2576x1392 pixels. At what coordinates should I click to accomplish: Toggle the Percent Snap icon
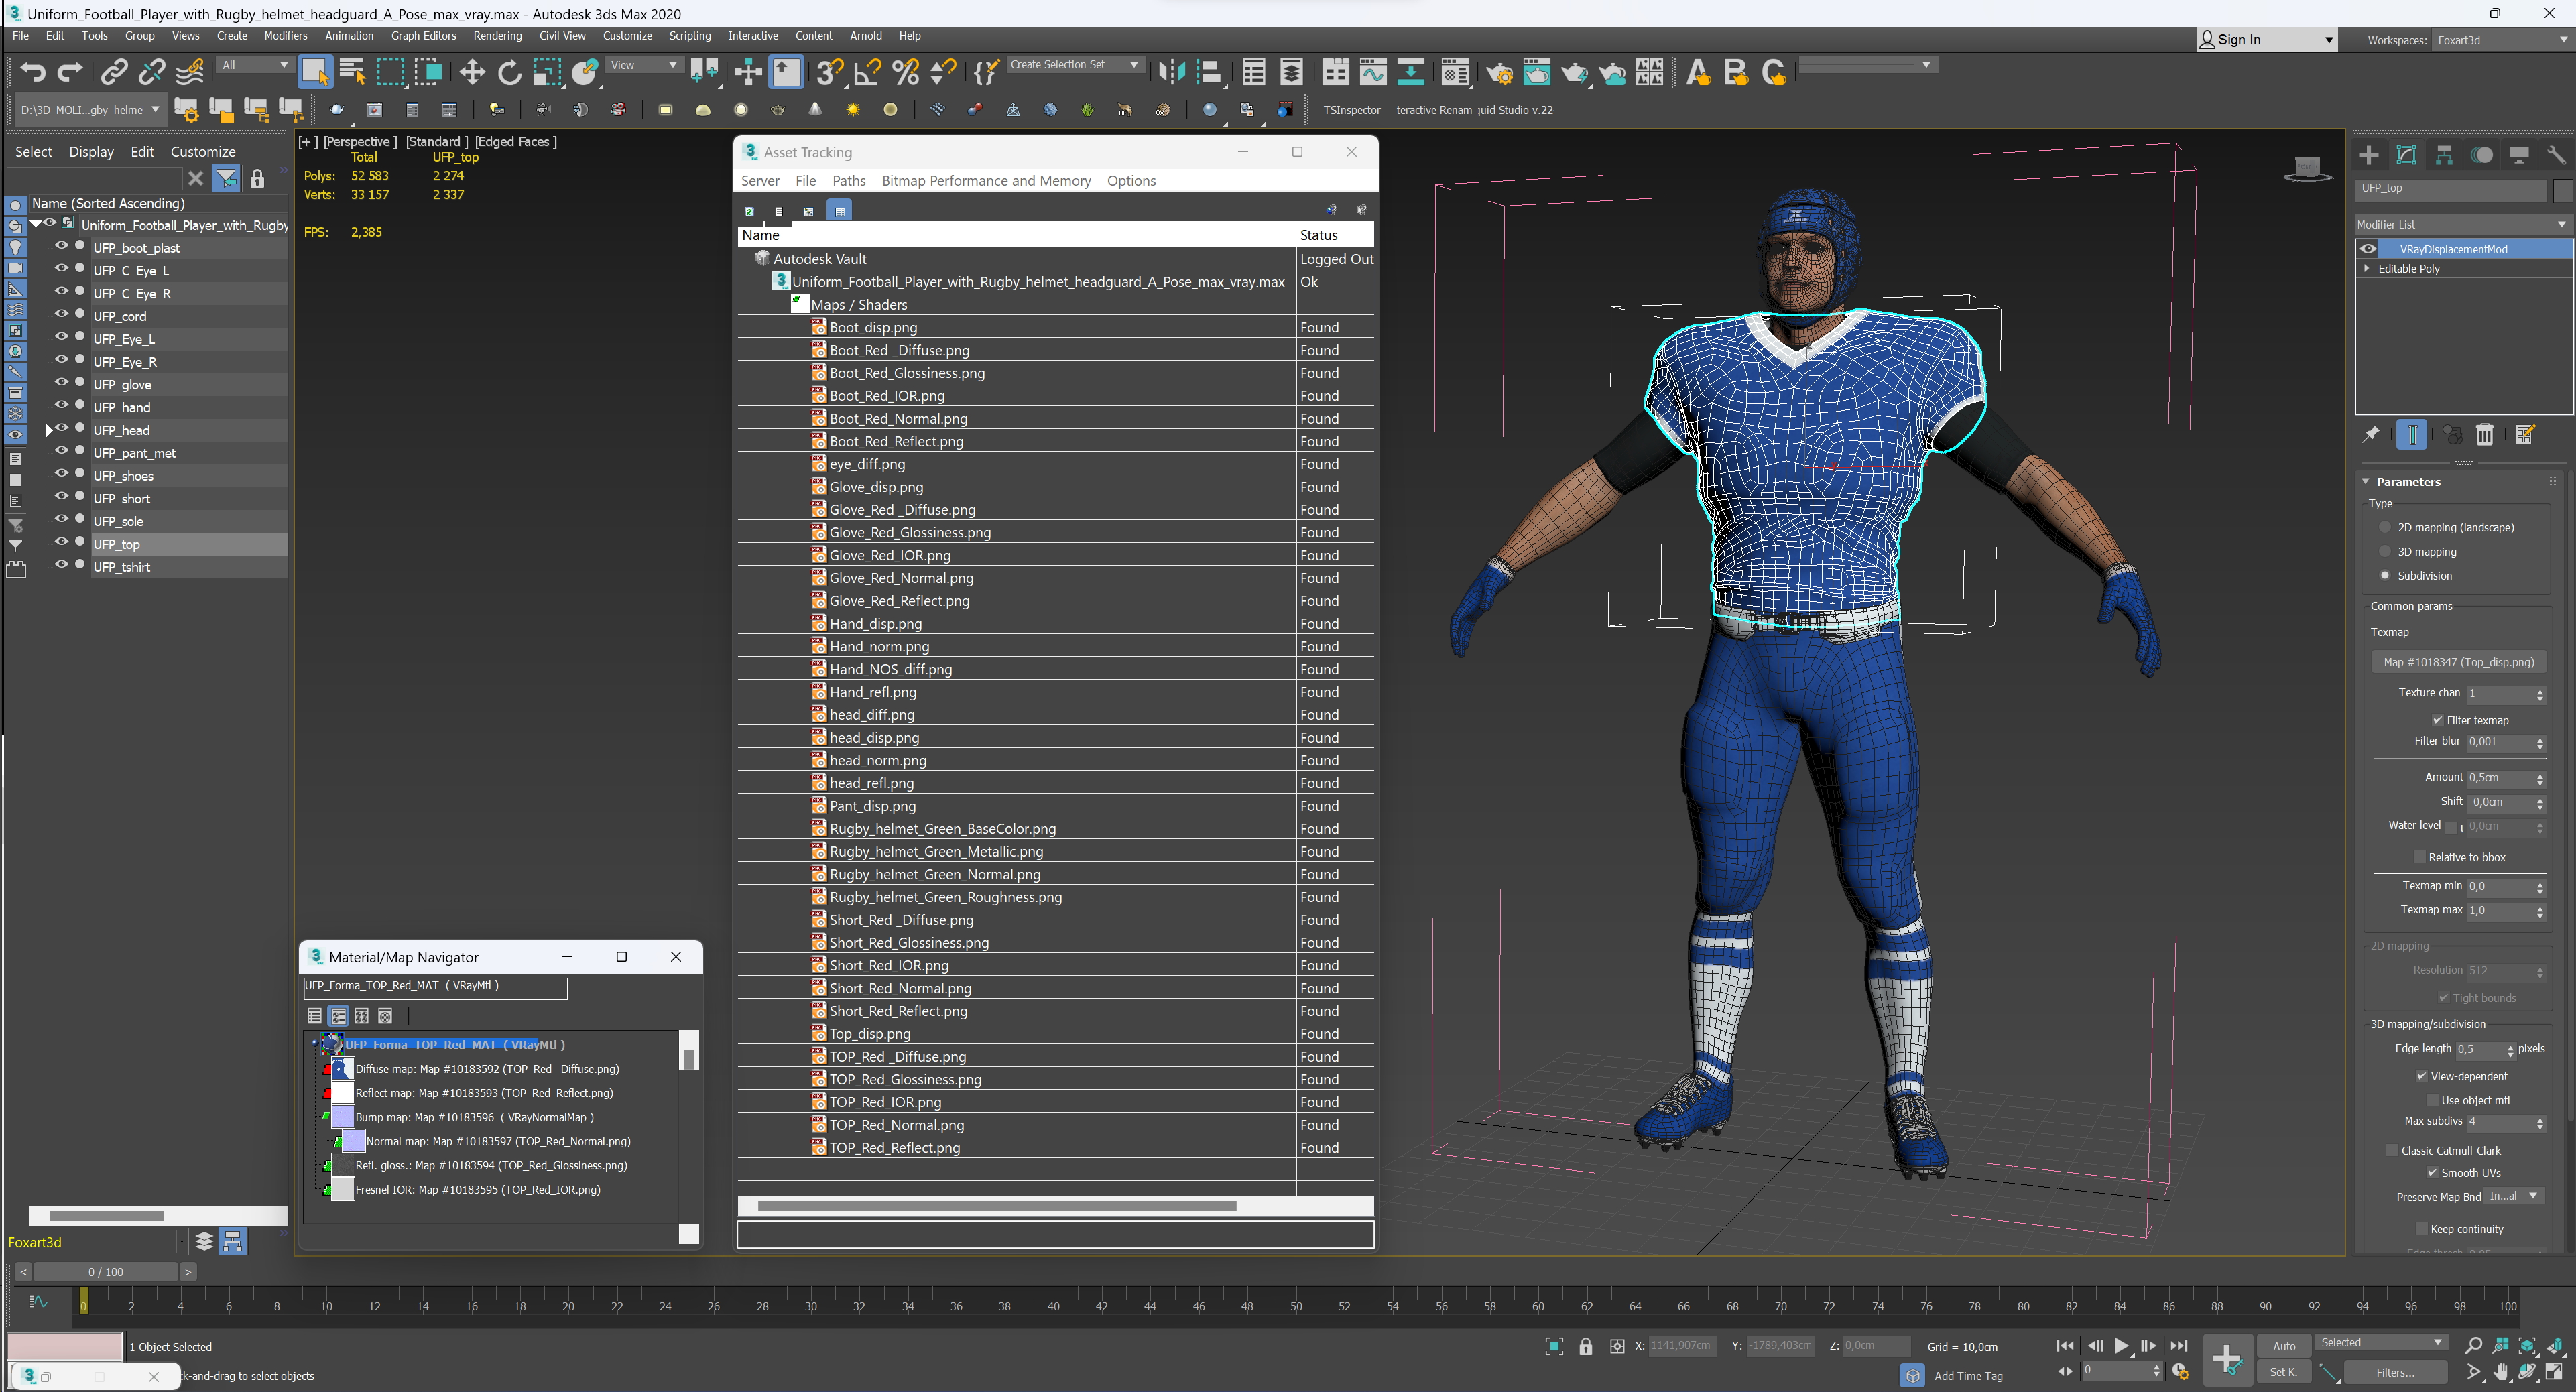905,71
